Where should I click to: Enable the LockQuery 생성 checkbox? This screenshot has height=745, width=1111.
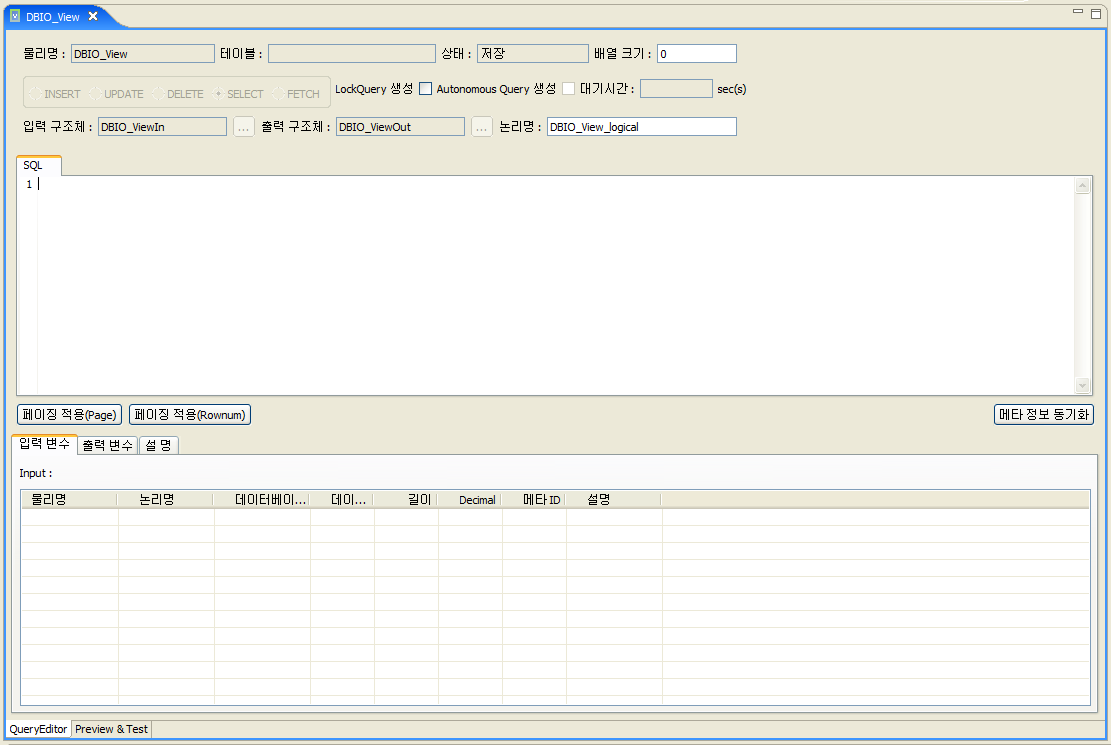click(425, 89)
